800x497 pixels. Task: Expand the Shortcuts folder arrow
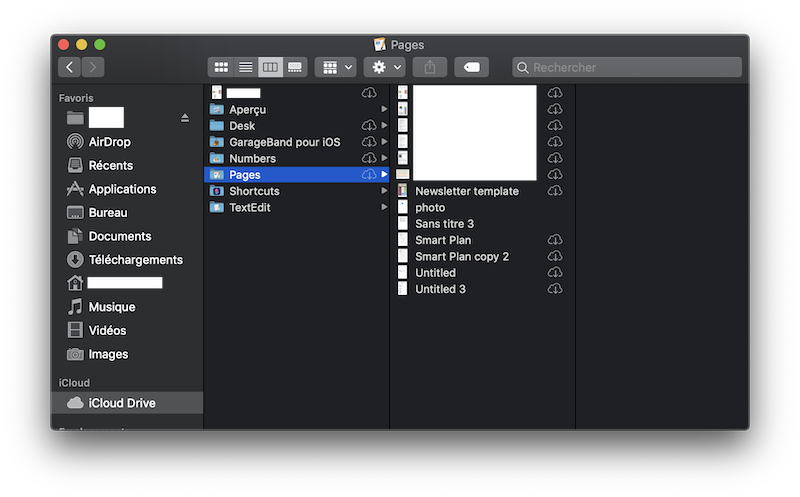384,191
